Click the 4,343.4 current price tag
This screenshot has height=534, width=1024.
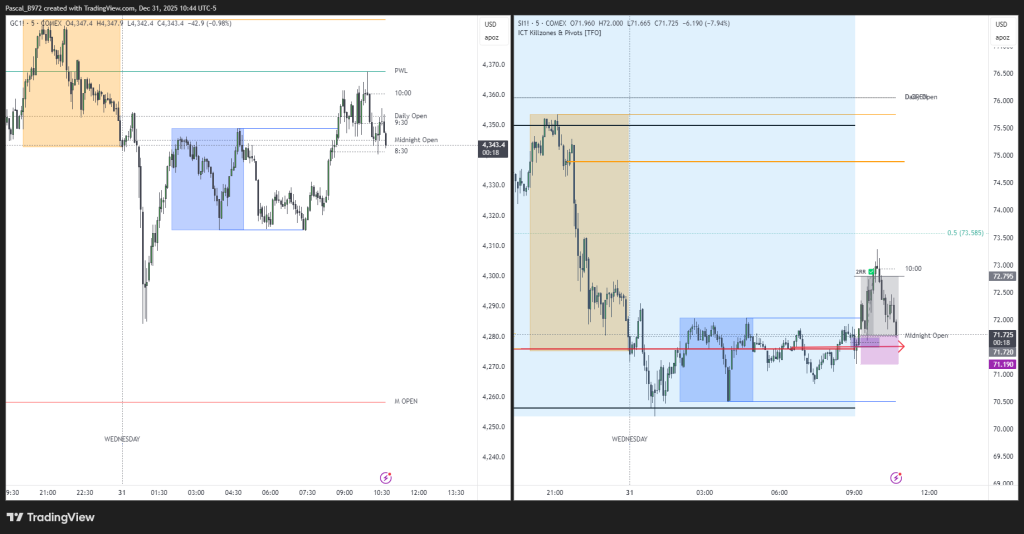[x=494, y=145]
